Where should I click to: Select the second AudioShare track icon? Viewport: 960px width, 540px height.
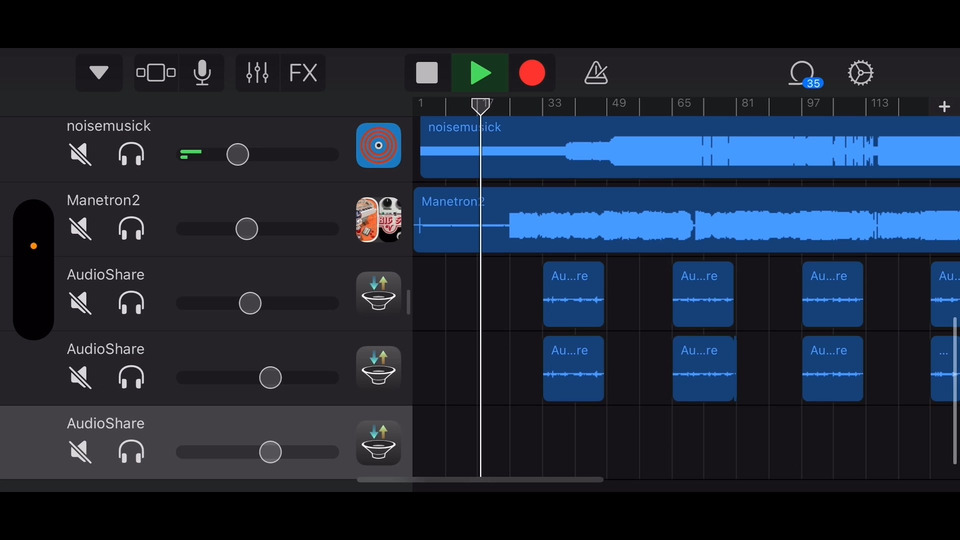(378, 369)
